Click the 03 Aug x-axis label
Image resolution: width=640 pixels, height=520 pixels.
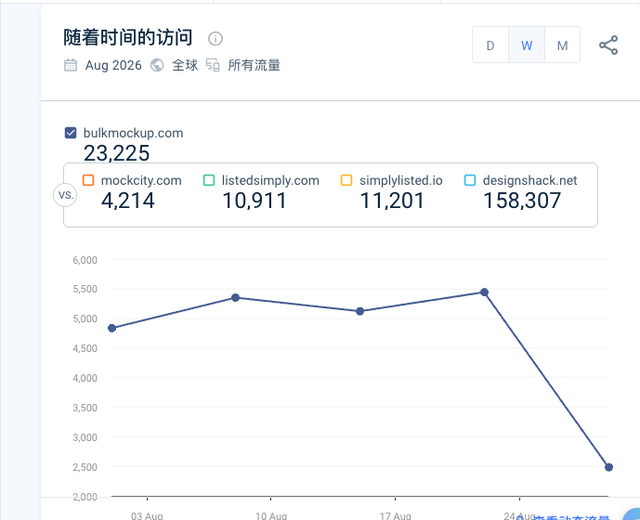[x=147, y=516]
